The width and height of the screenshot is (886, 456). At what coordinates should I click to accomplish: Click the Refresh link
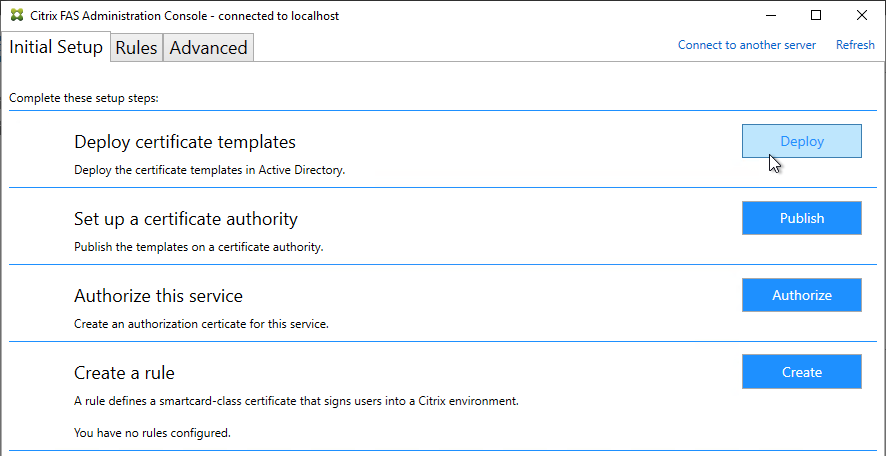[x=855, y=45]
